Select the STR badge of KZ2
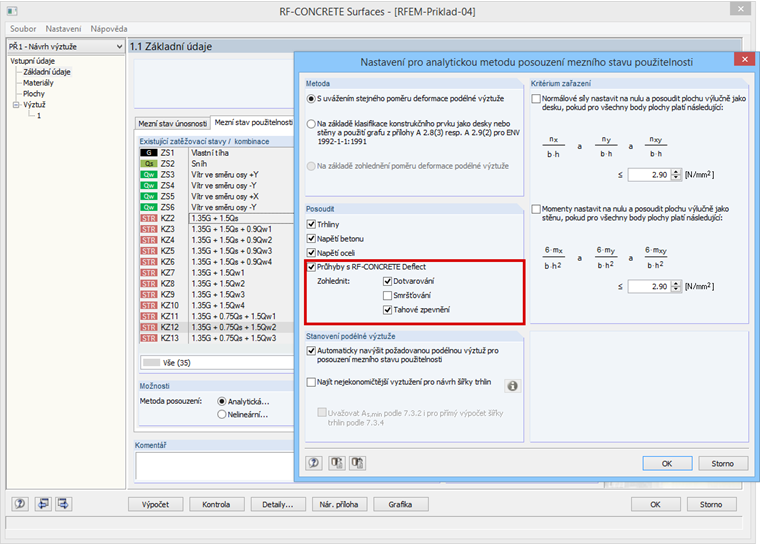Image resolution: width=760 pixels, height=545 pixels. [x=149, y=218]
